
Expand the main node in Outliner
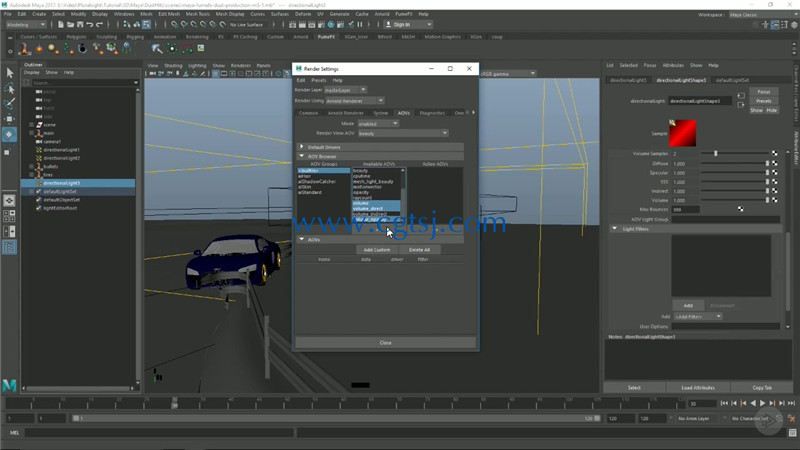(32, 133)
